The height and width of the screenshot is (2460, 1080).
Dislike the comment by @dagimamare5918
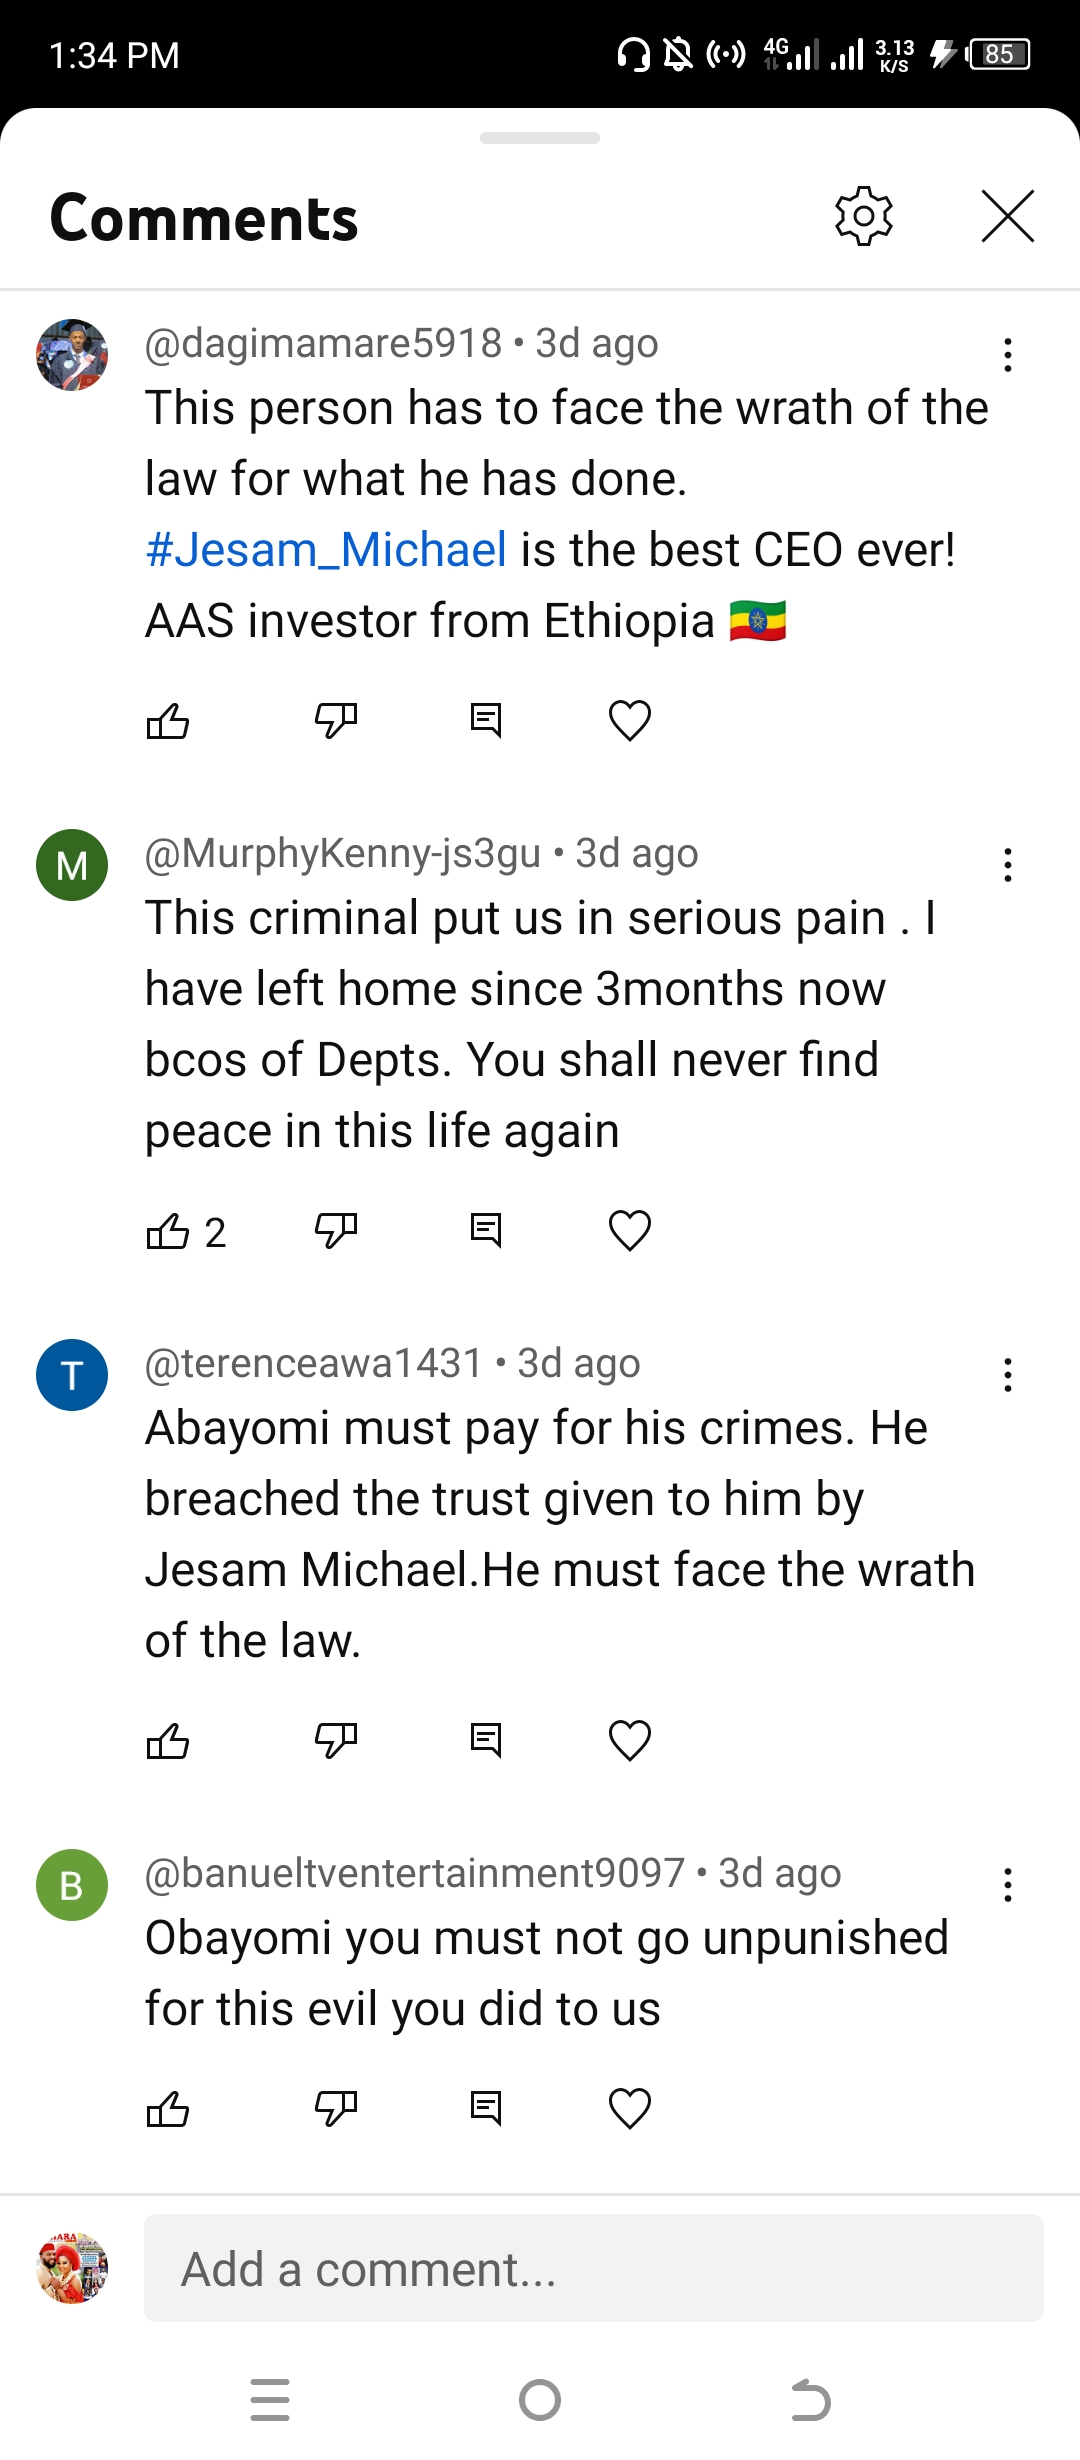[x=336, y=720]
